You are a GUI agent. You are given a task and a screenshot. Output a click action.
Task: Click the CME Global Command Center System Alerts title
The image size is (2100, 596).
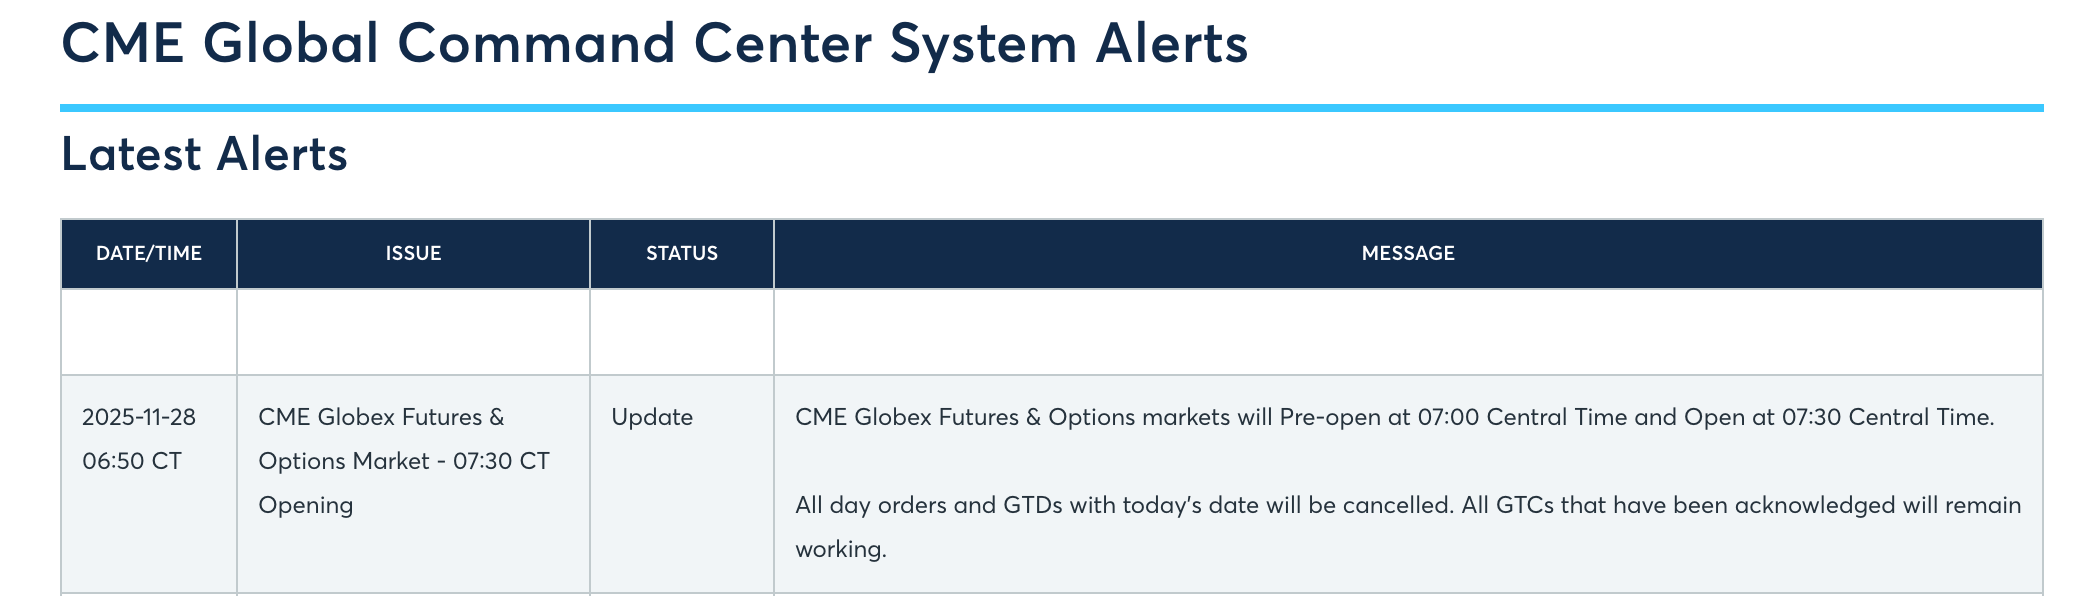654,44
